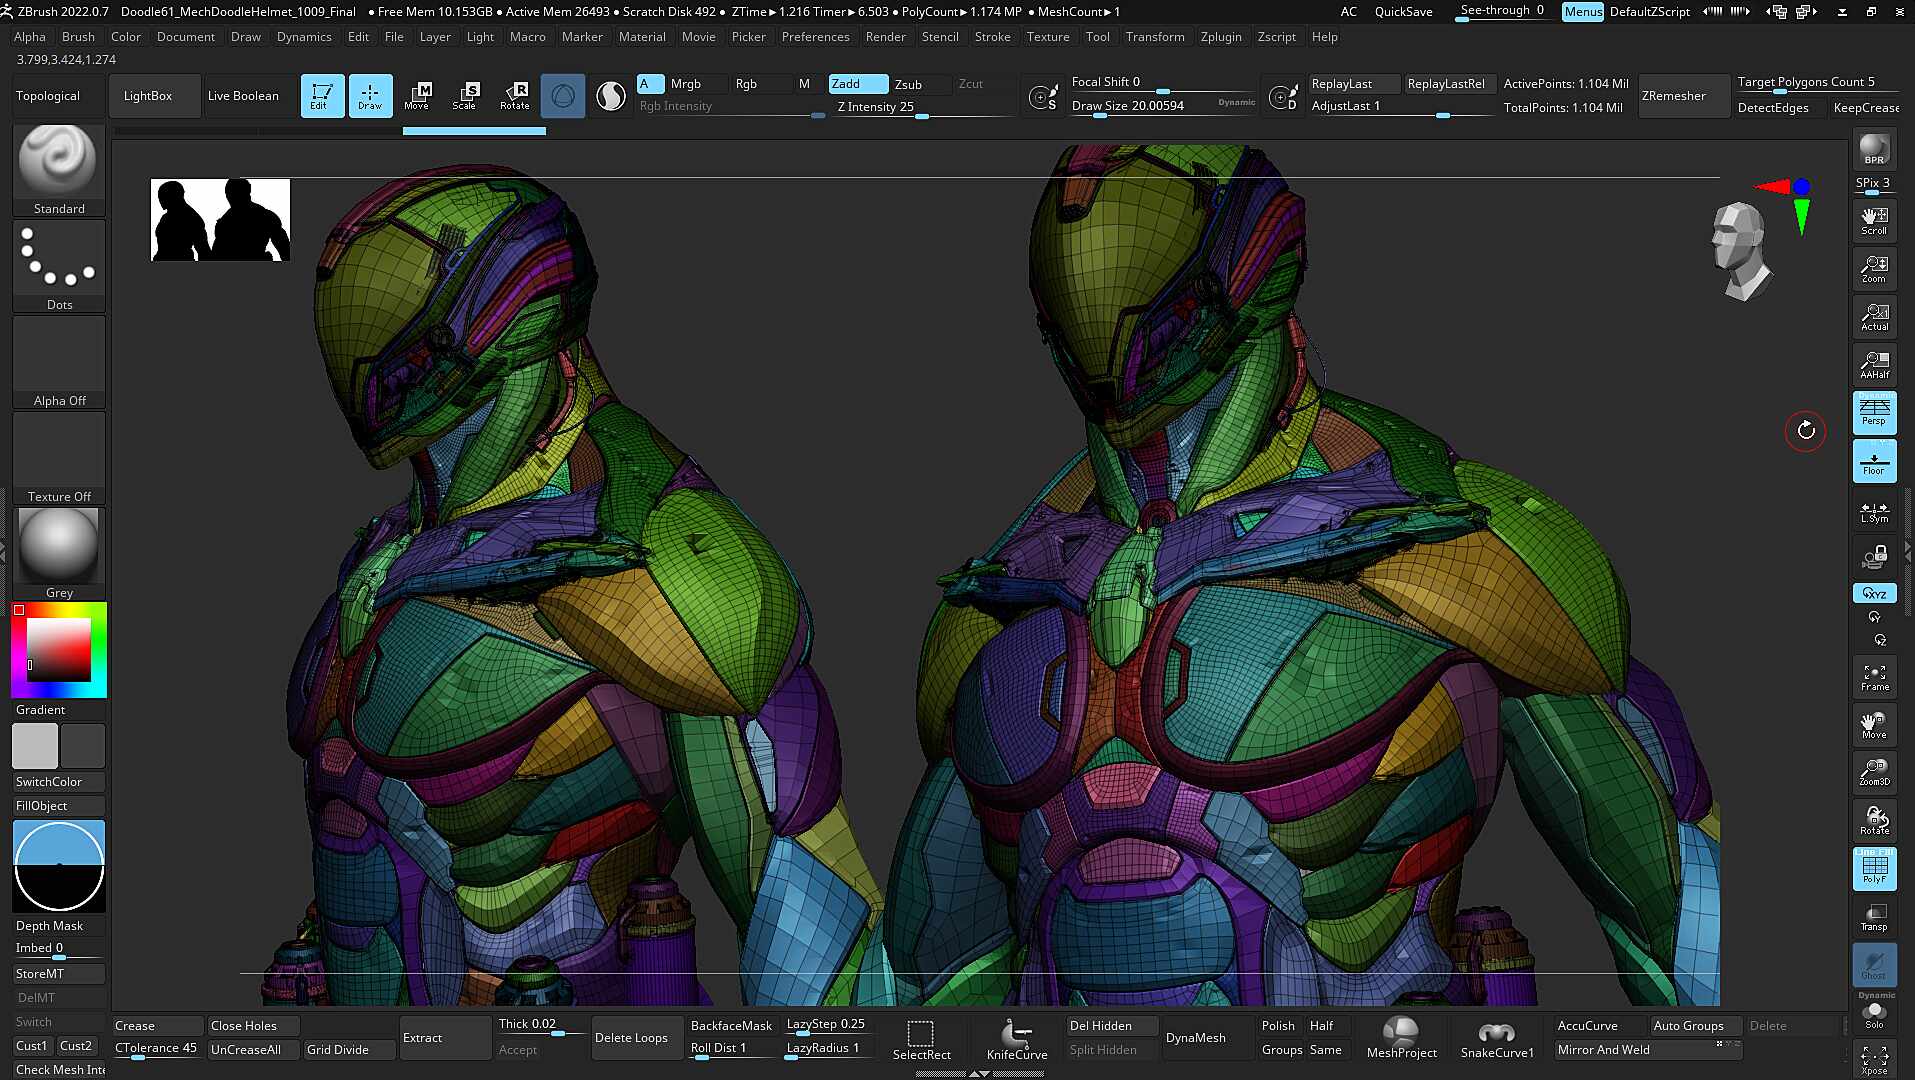
Task: Toggle the Floor grid display
Action: click(1875, 461)
